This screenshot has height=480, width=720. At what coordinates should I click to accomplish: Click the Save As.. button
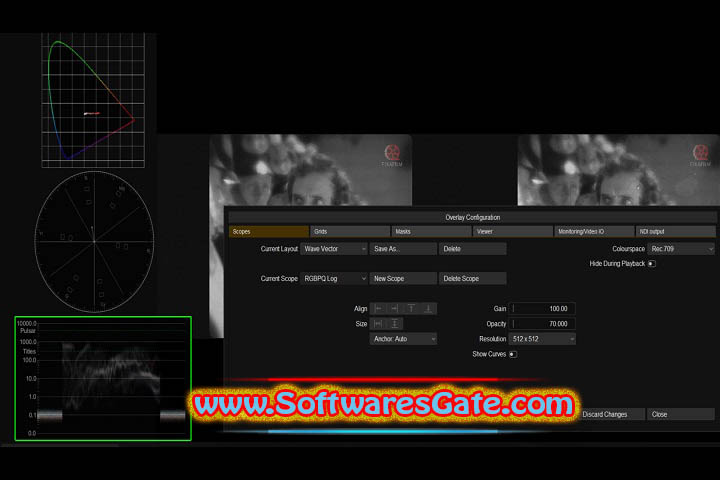[403, 248]
